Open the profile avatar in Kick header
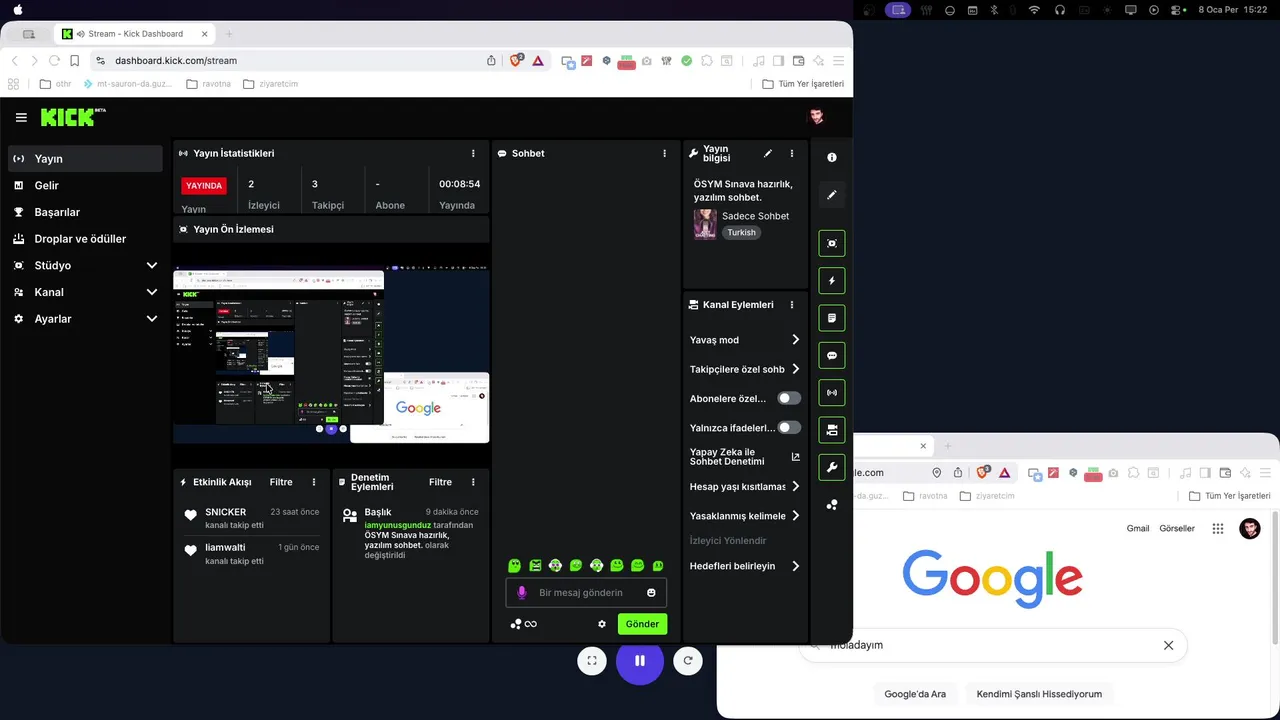1280x720 pixels. tap(817, 117)
